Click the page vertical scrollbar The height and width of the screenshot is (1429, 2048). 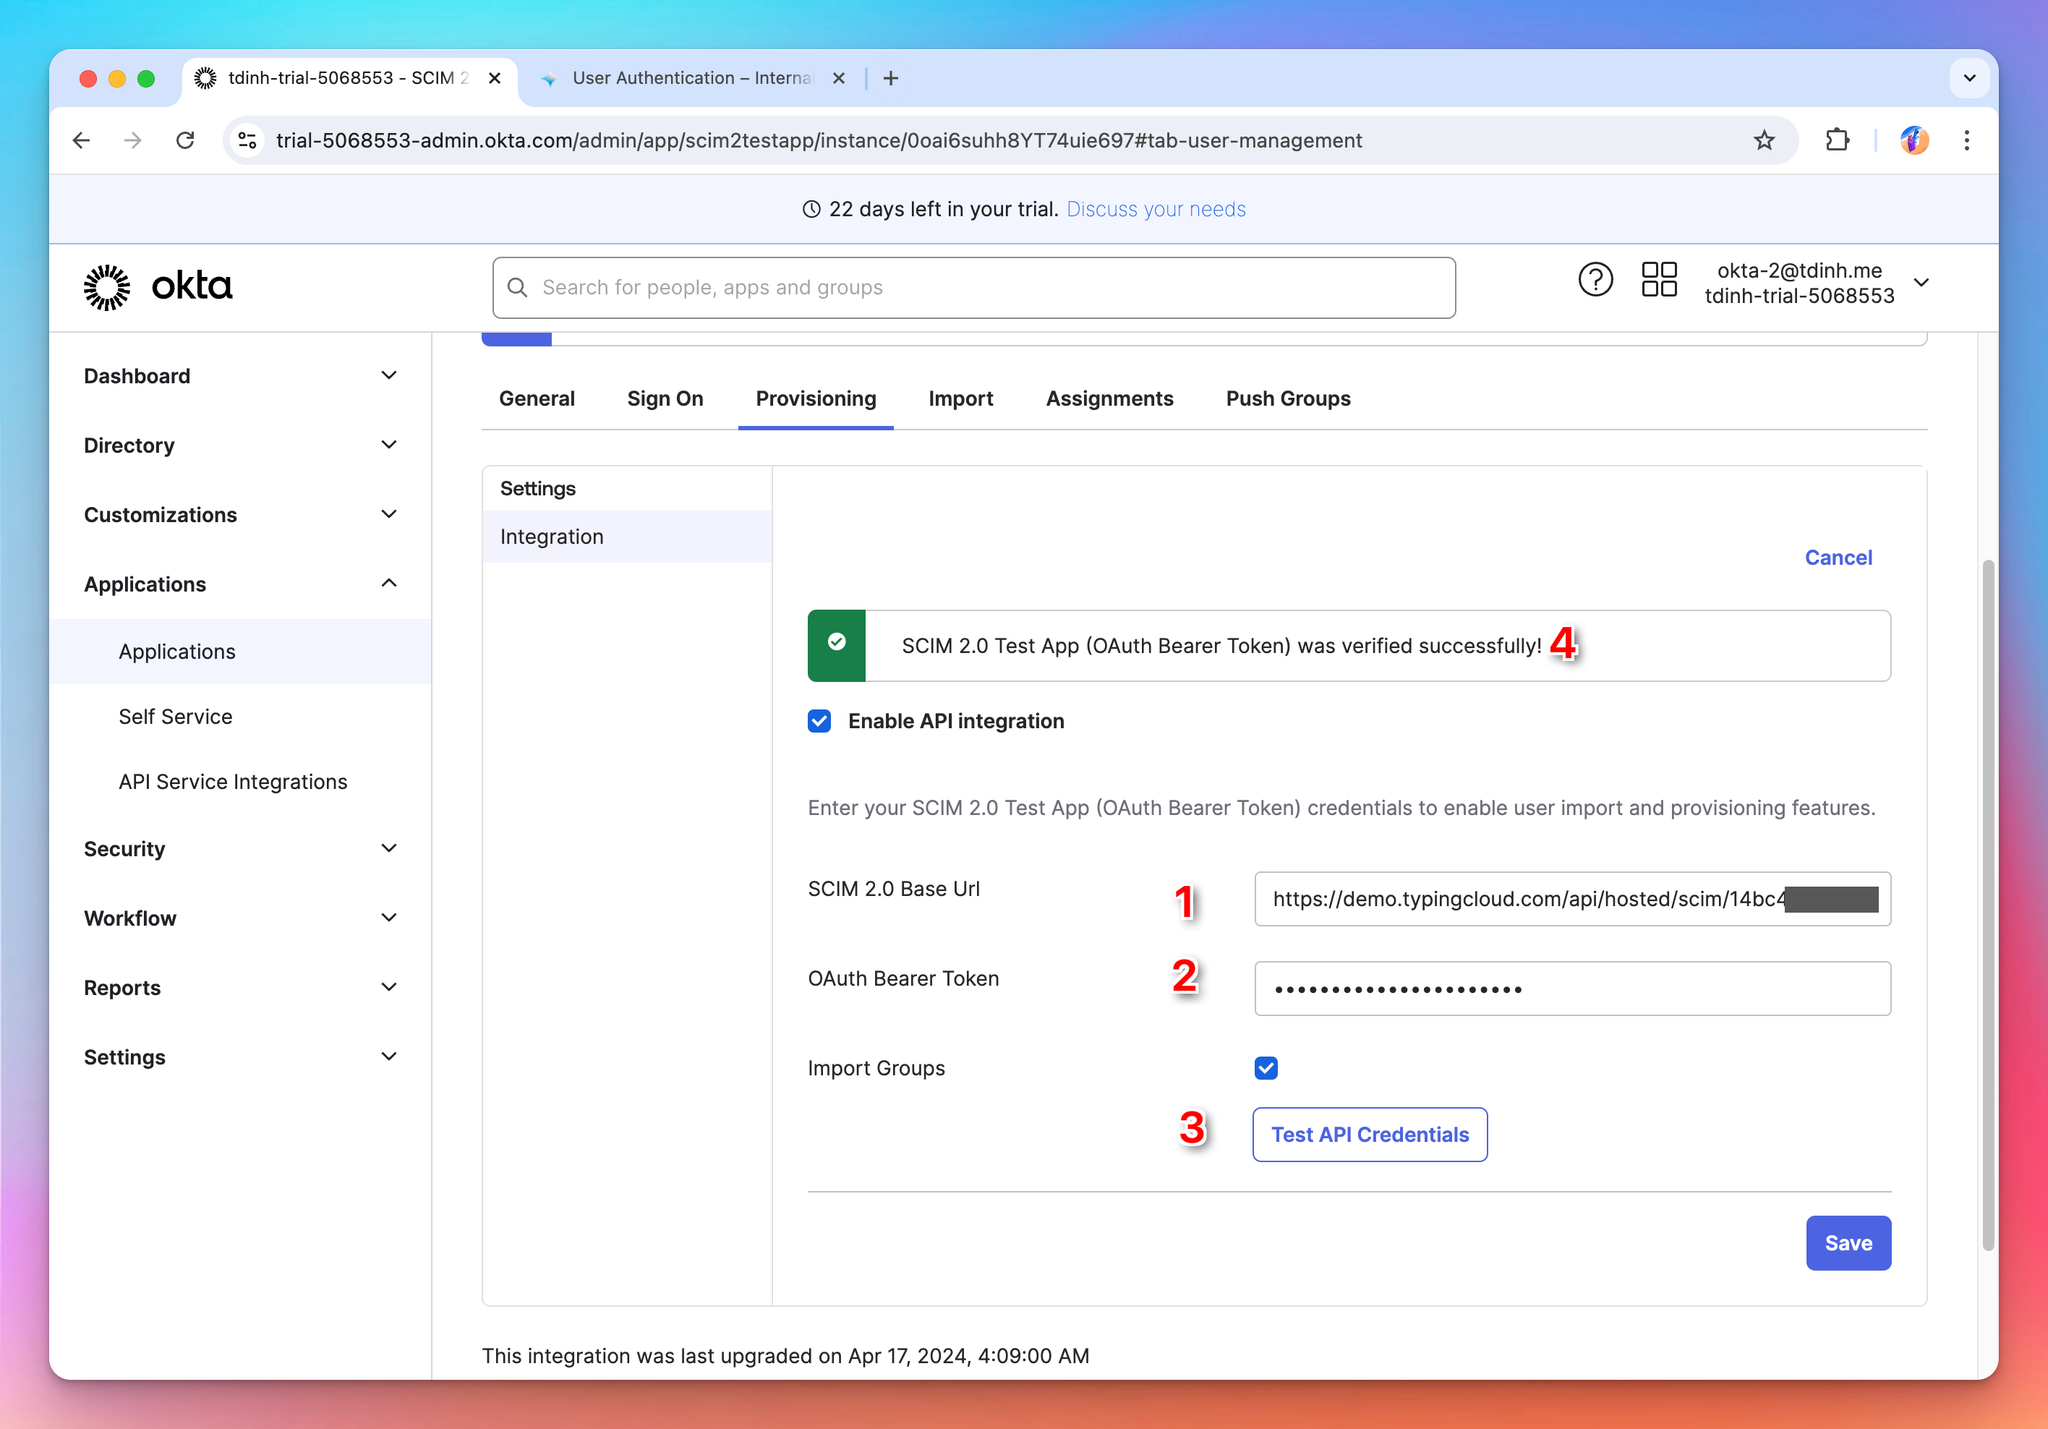[x=1988, y=905]
